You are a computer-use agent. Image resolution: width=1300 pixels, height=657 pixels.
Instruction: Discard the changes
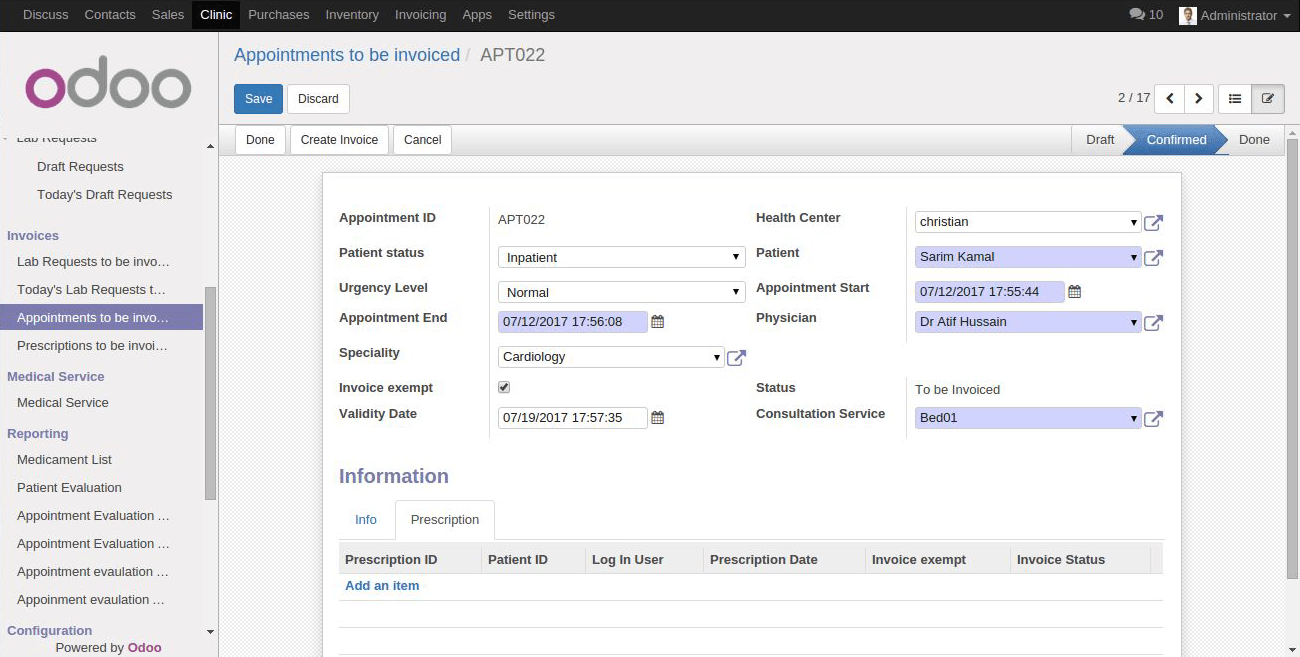[318, 99]
